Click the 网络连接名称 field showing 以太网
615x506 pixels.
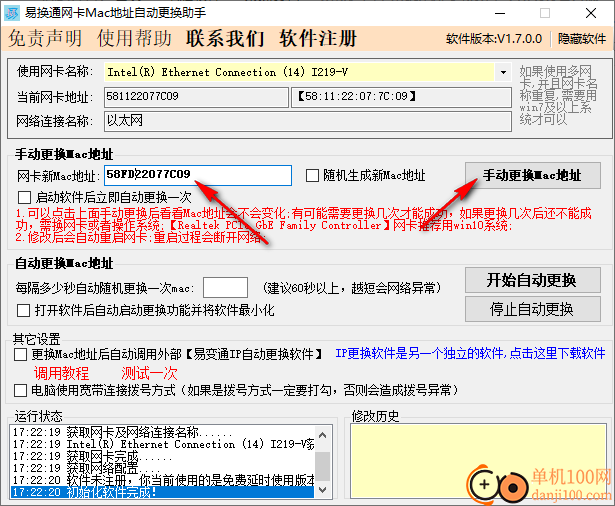[x=308, y=121]
